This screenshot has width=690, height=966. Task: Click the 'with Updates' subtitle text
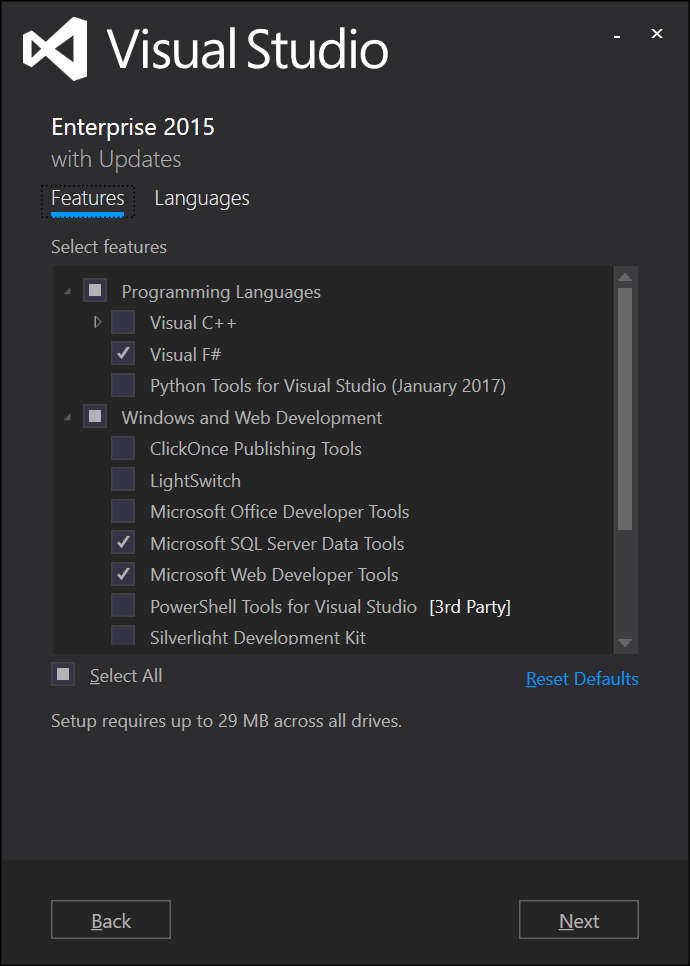click(x=116, y=160)
